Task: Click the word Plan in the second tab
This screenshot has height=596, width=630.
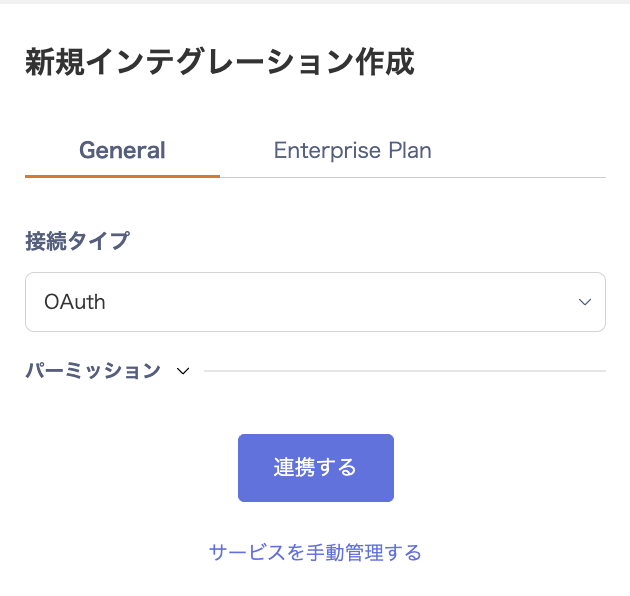Action: coord(410,151)
